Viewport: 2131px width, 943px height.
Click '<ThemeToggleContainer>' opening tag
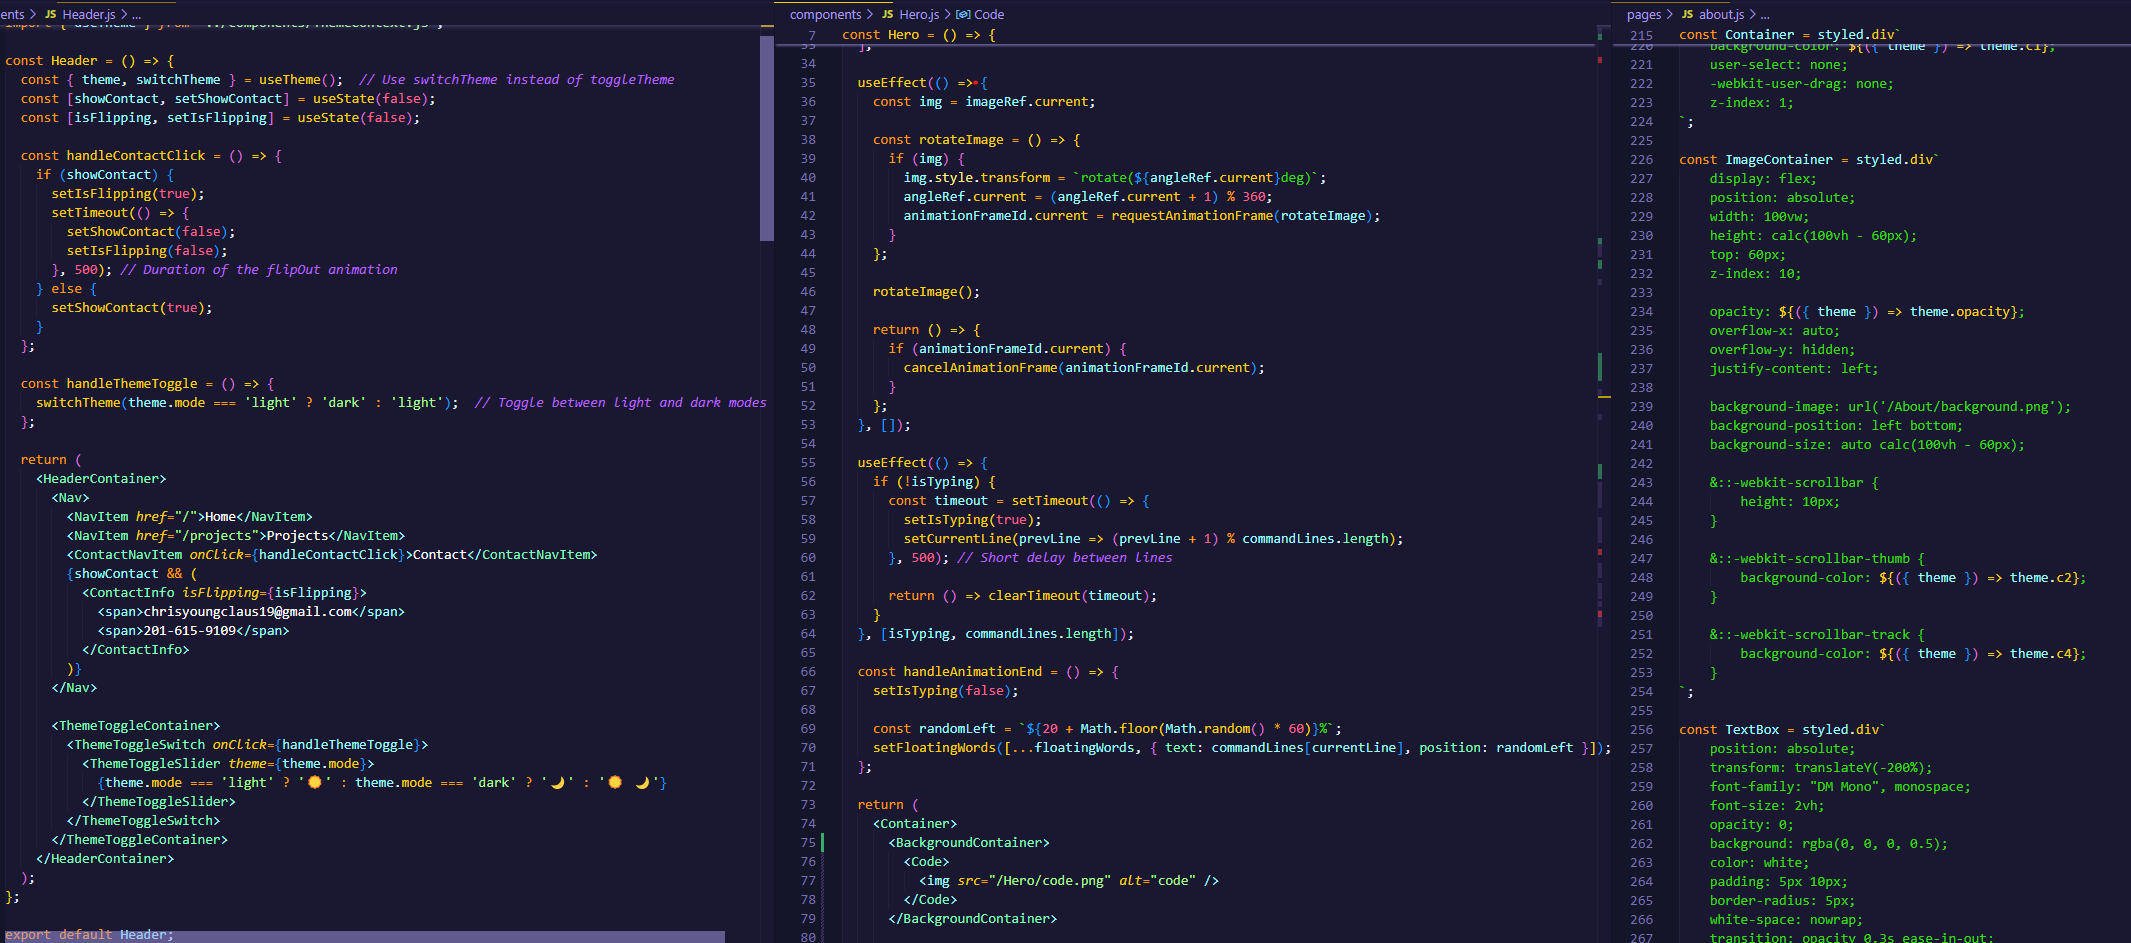point(136,726)
